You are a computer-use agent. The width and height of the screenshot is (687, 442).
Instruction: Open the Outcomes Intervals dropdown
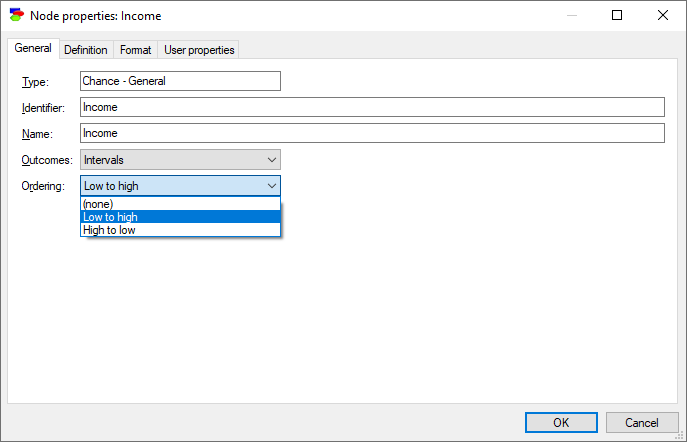[180, 160]
